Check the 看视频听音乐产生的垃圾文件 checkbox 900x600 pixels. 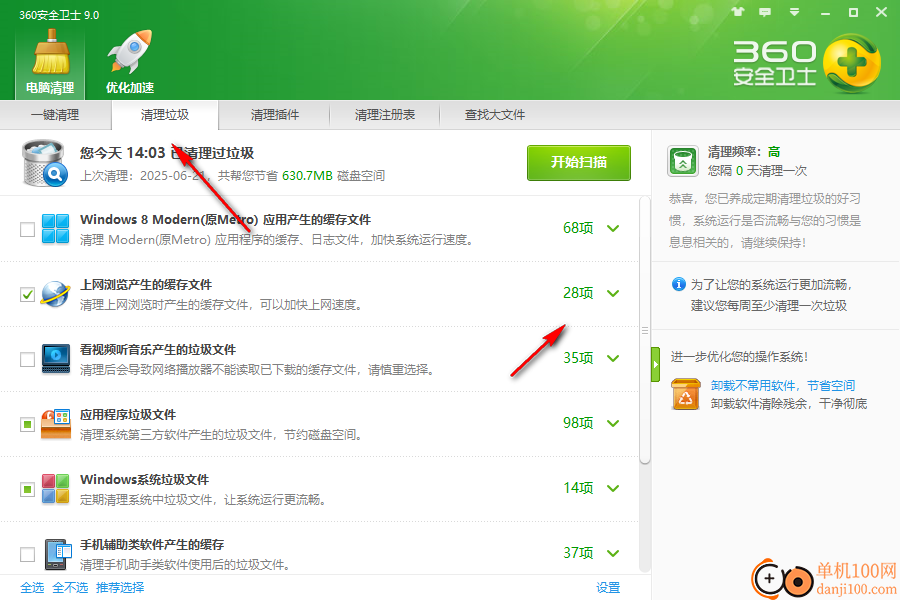point(27,359)
